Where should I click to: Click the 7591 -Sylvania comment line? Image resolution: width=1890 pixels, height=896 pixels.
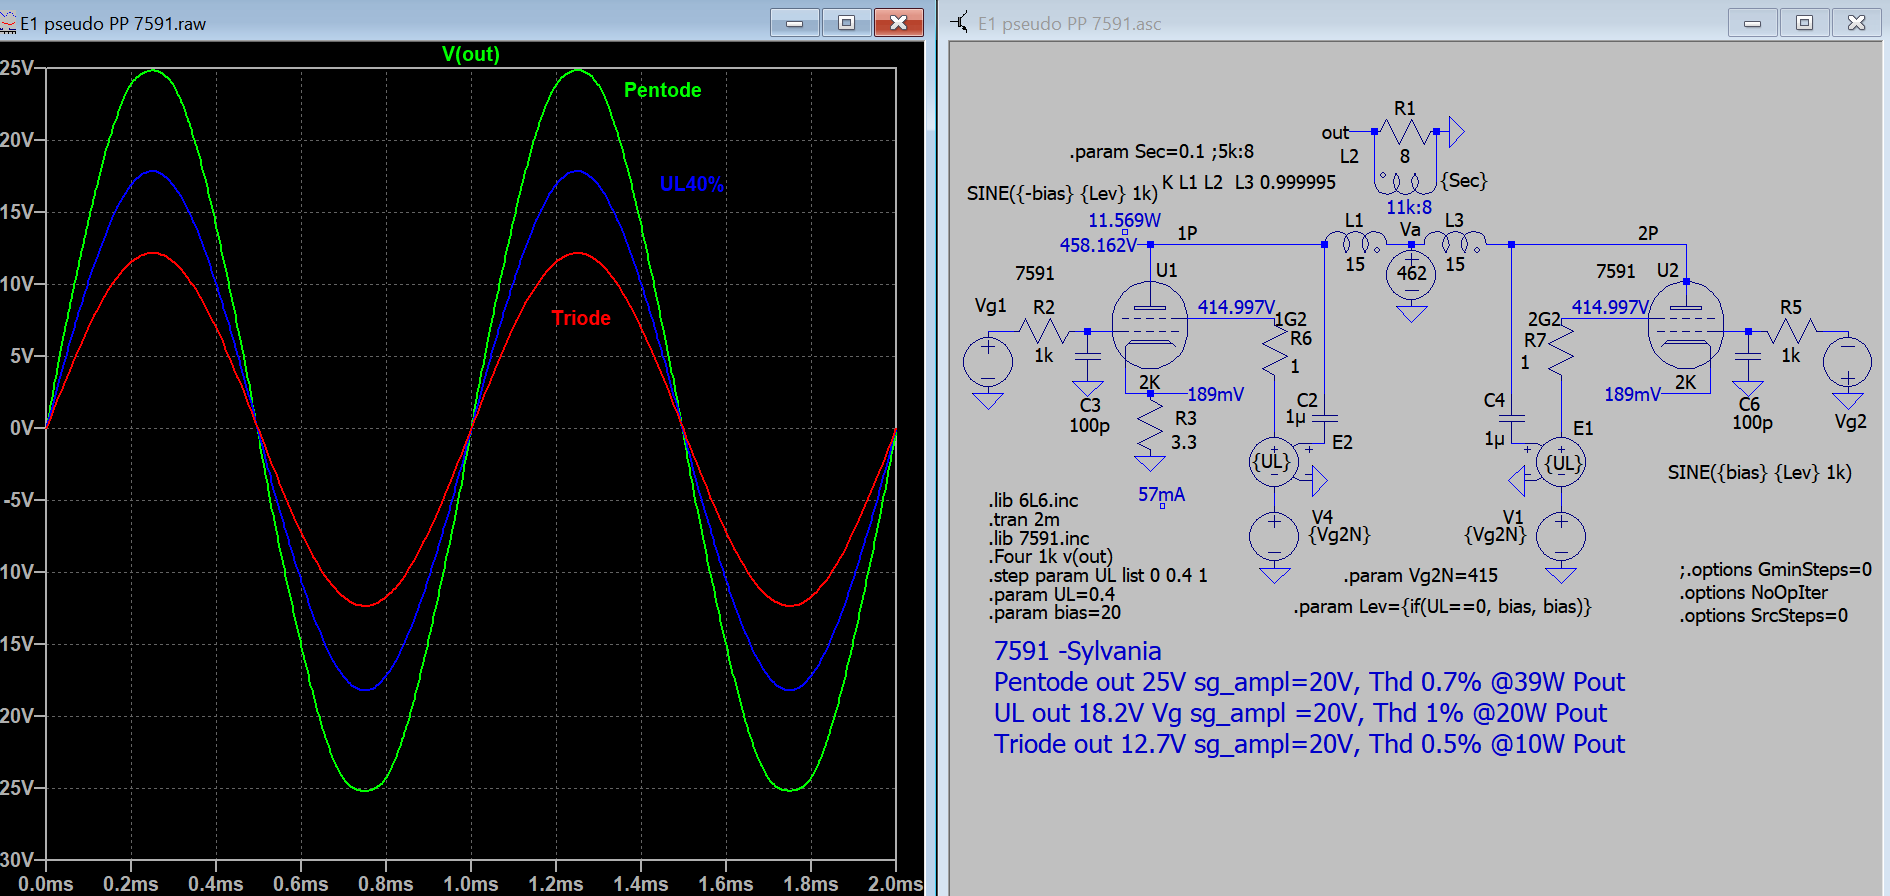pyautogui.click(x=1077, y=651)
